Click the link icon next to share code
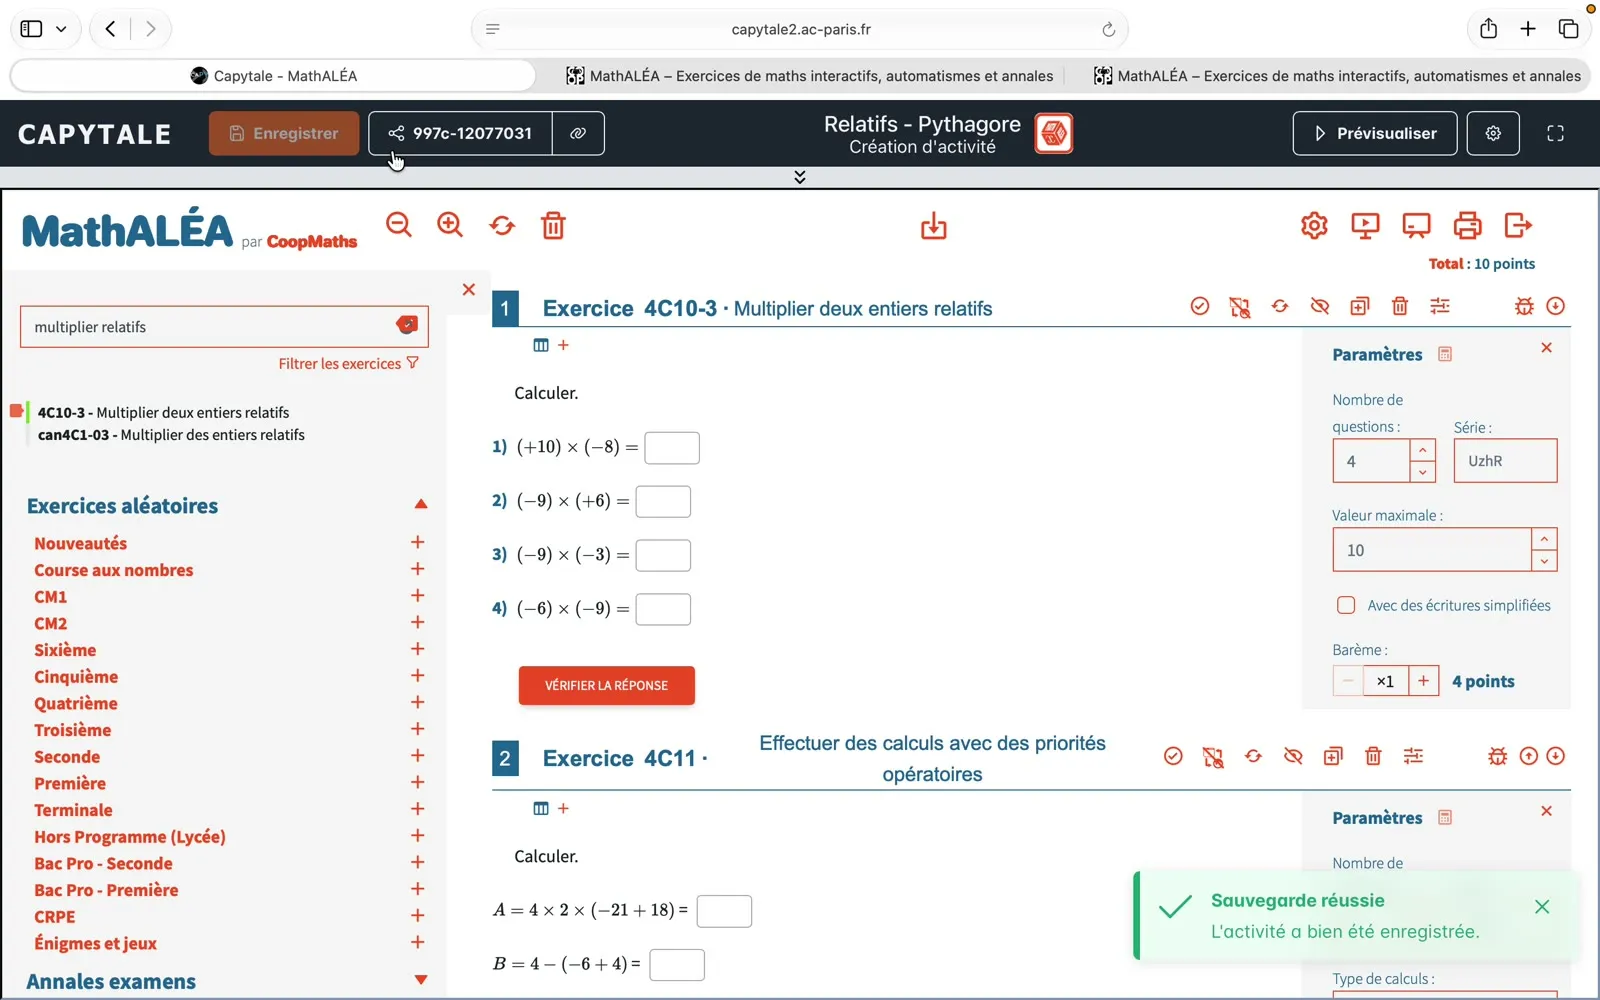This screenshot has height=1000, width=1600. 578,133
